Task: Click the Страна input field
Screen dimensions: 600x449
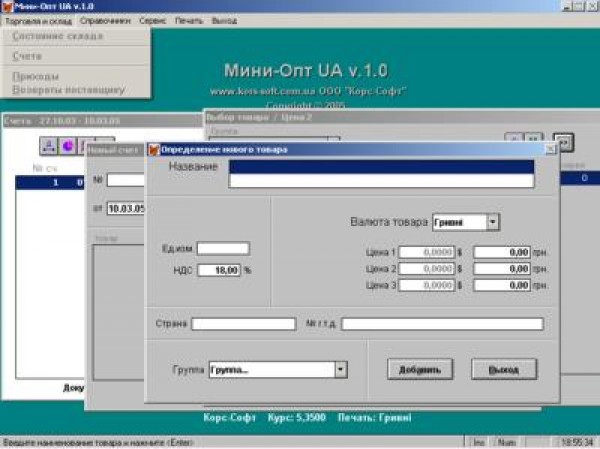Action: 243,324
